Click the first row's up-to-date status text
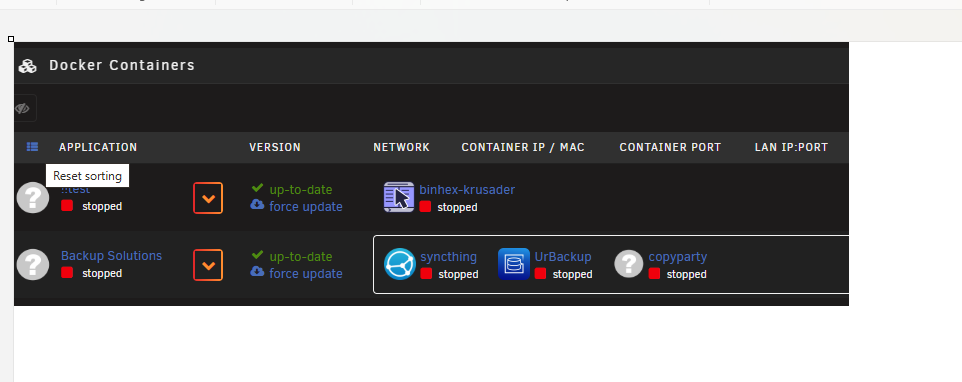 pos(301,190)
